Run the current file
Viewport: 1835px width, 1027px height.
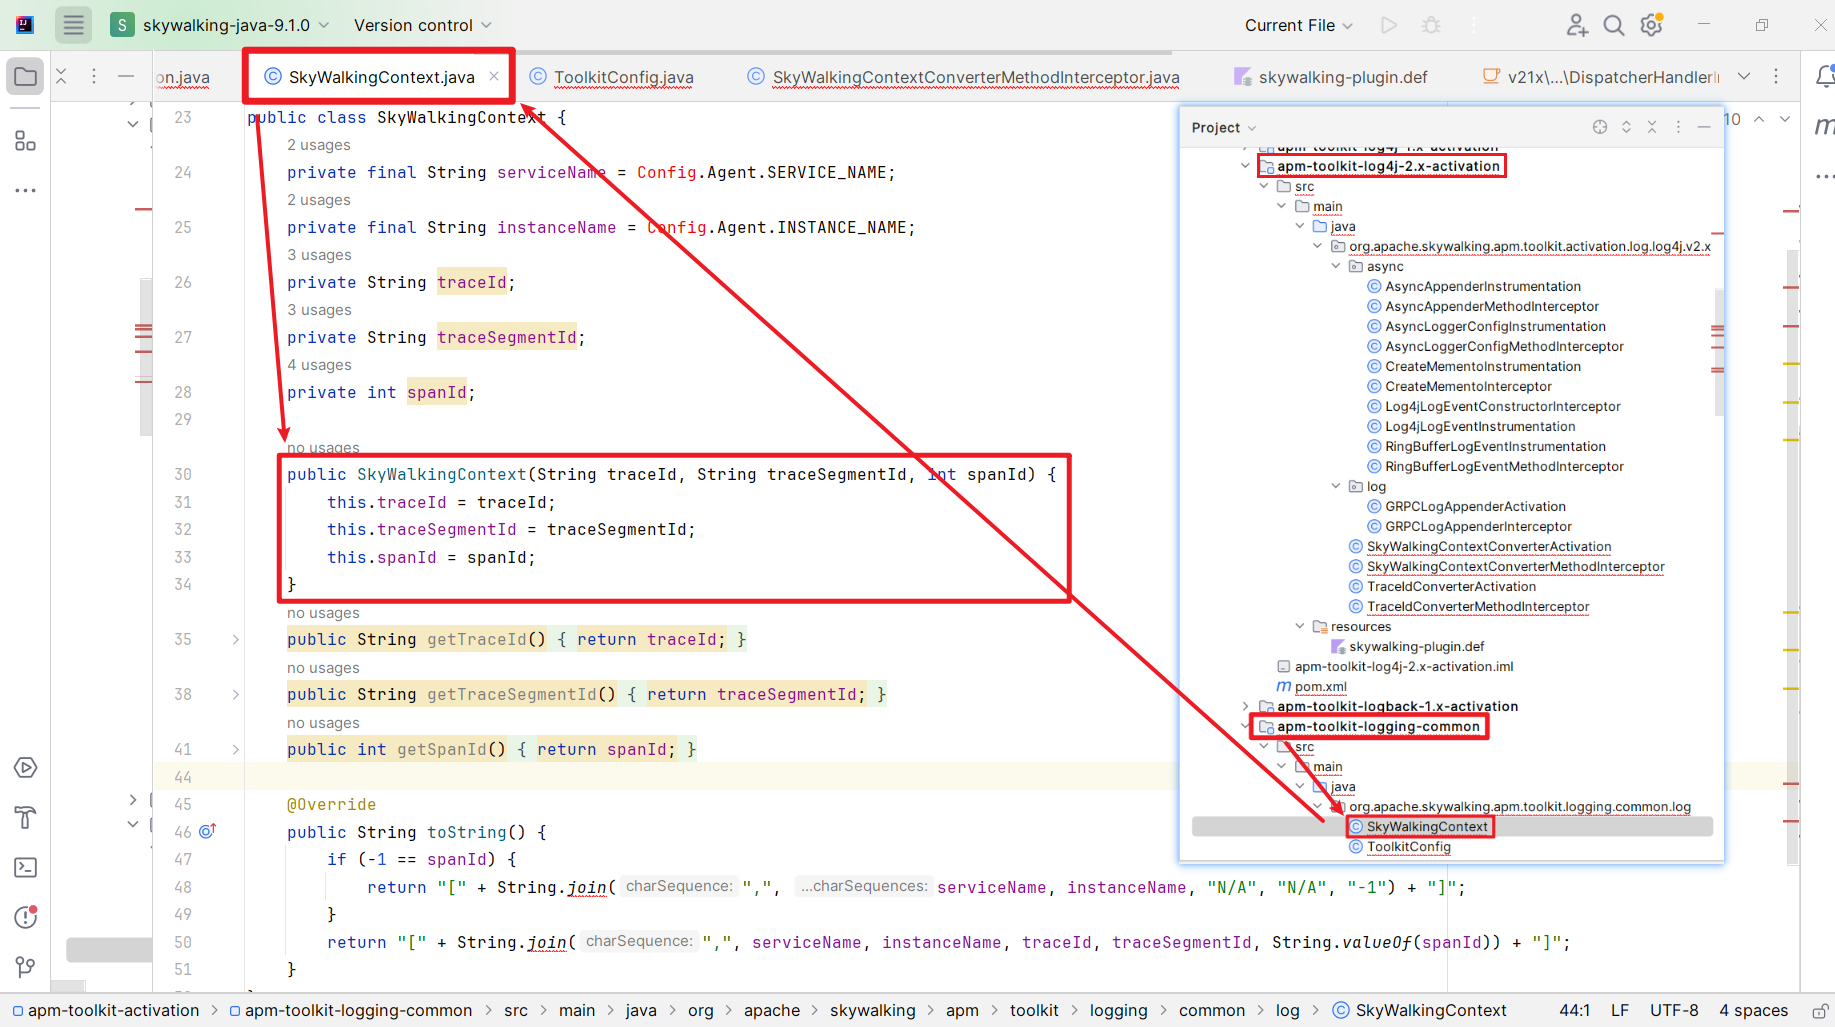(x=1389, y=25)
